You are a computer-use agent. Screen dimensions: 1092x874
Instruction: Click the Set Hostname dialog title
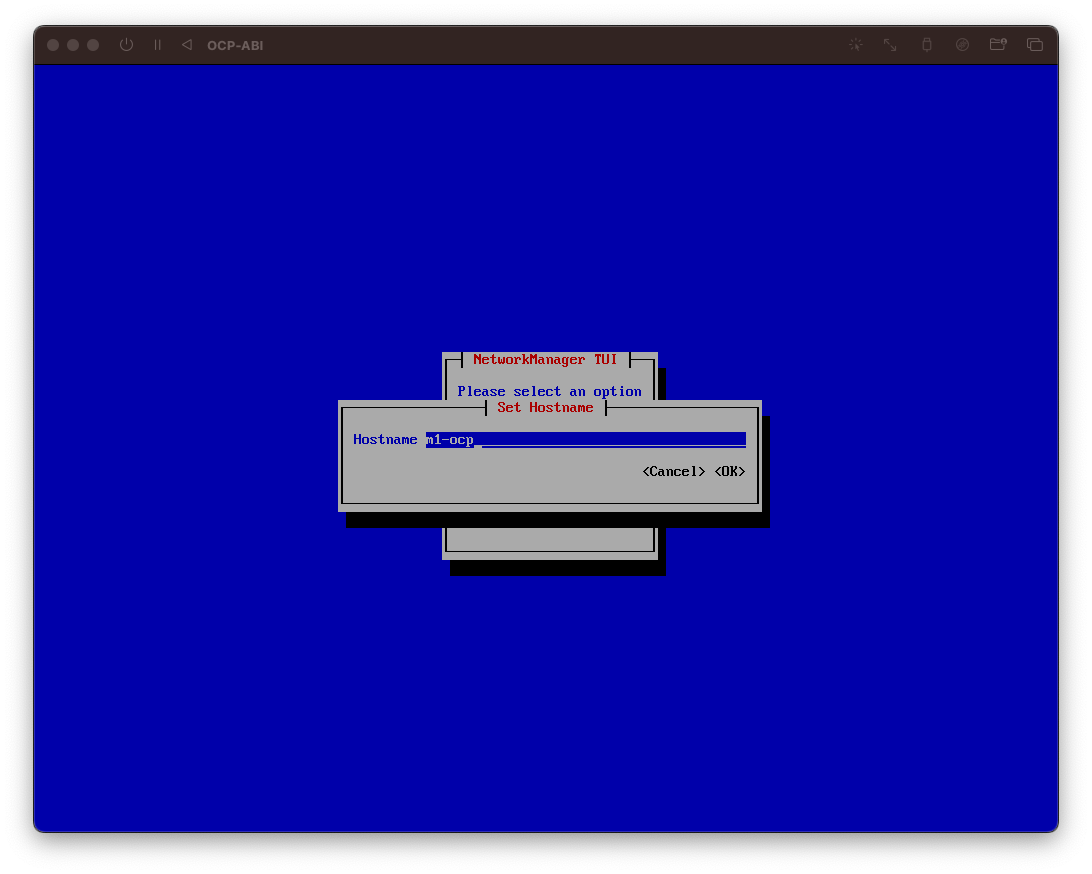point(546,407)
